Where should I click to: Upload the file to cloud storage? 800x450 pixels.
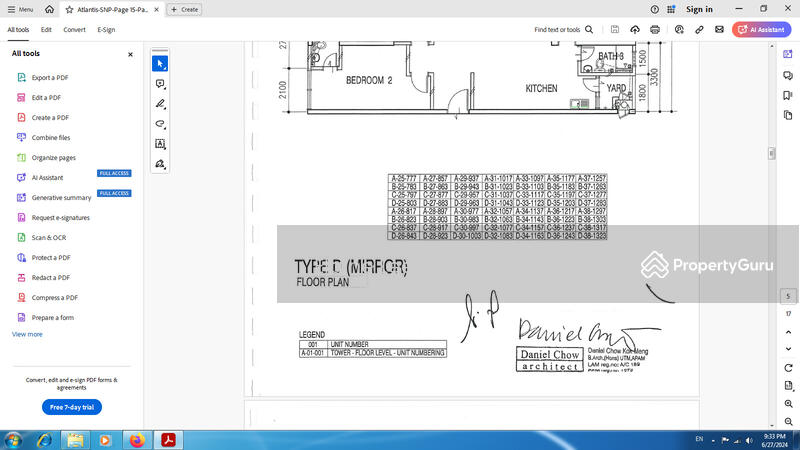[x=635, y=30]
